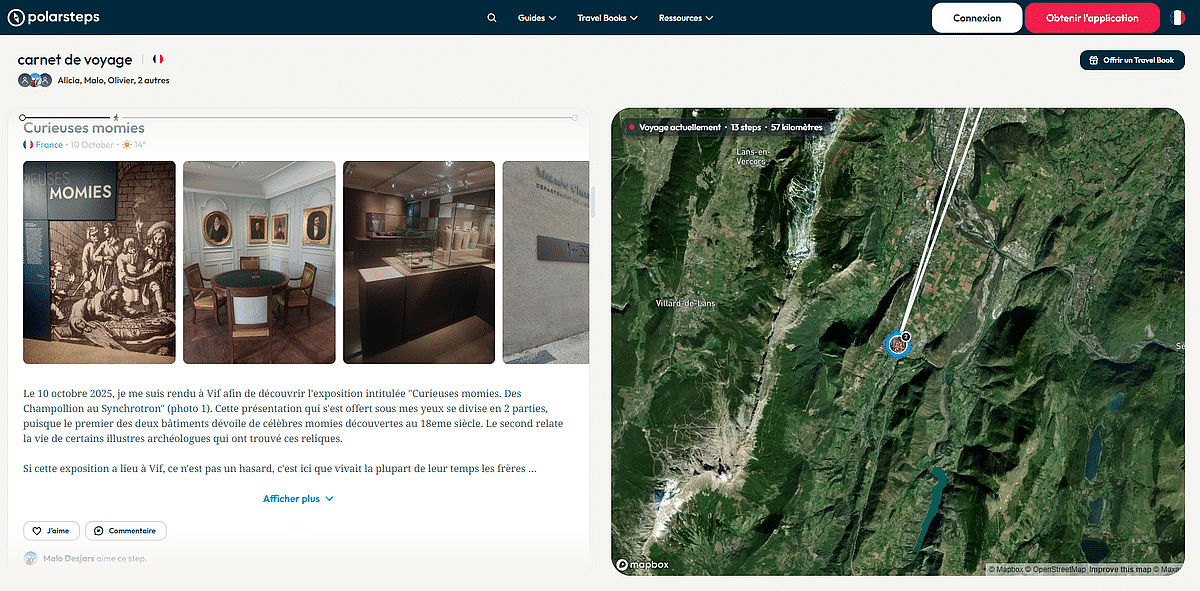Like this step with J'aime

(51, 530)
